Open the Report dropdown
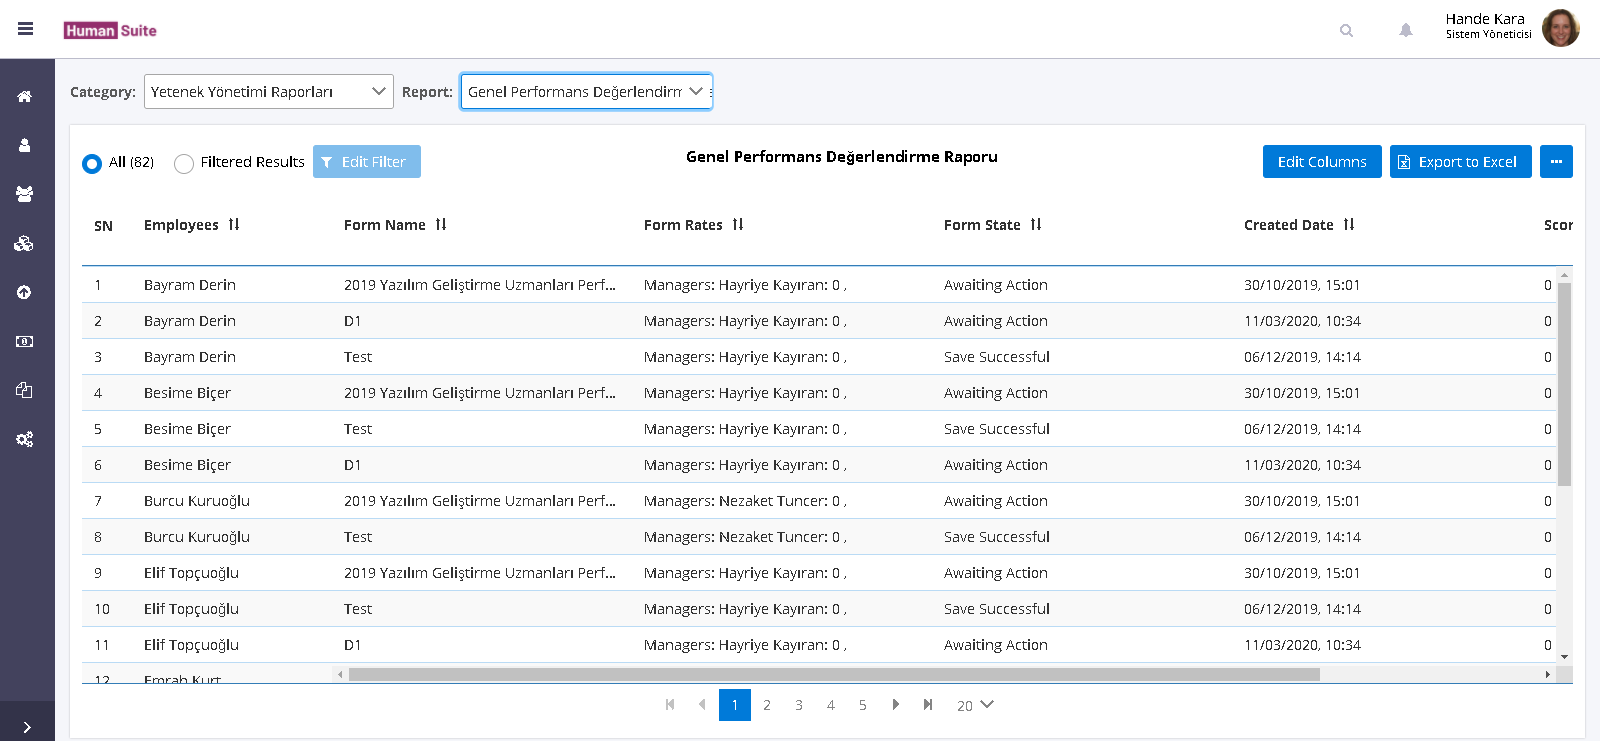This screenshot has width=1600, height=741. (586, 92)
